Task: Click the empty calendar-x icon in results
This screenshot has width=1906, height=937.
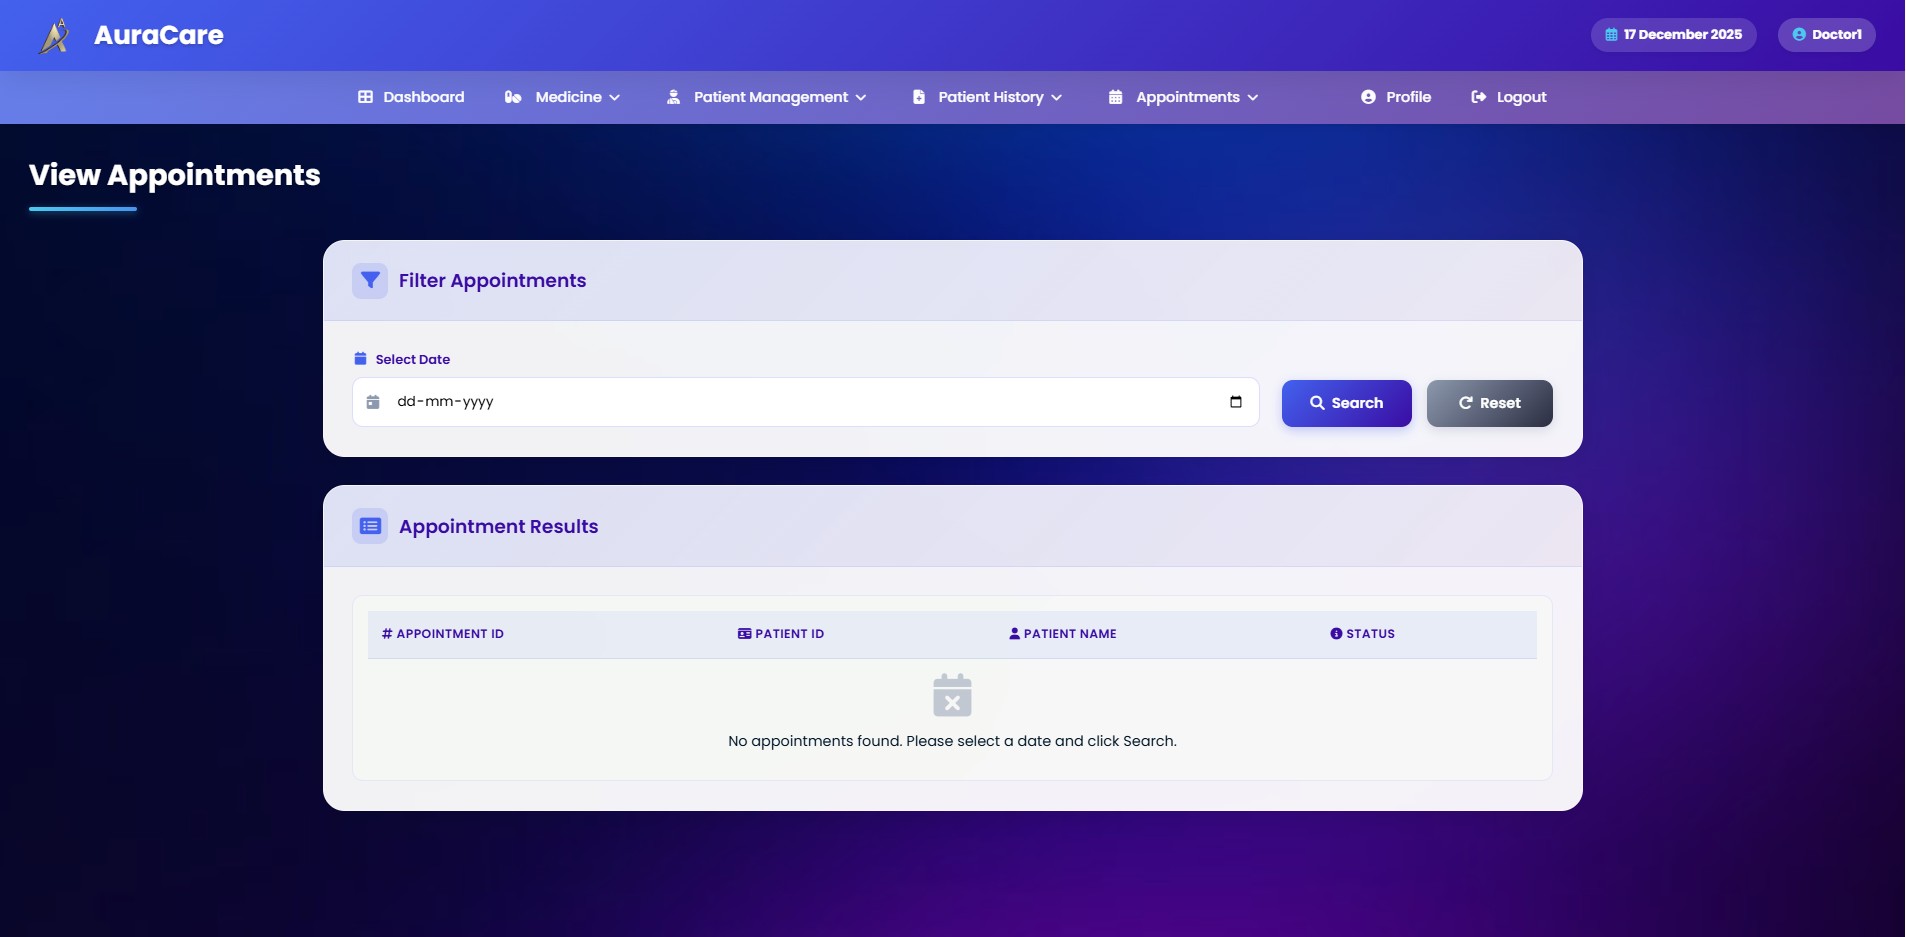Action: pyautogui.click(x=952, y=695)
